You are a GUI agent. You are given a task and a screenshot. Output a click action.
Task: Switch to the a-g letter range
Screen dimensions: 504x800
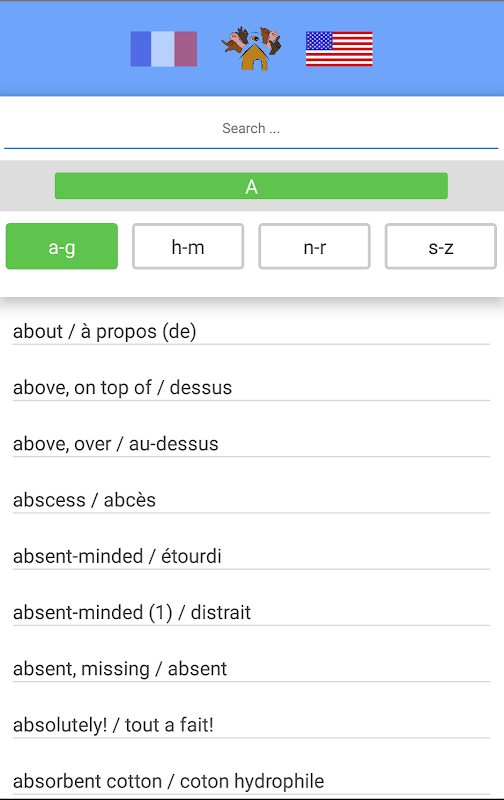[x=62, y=246]
